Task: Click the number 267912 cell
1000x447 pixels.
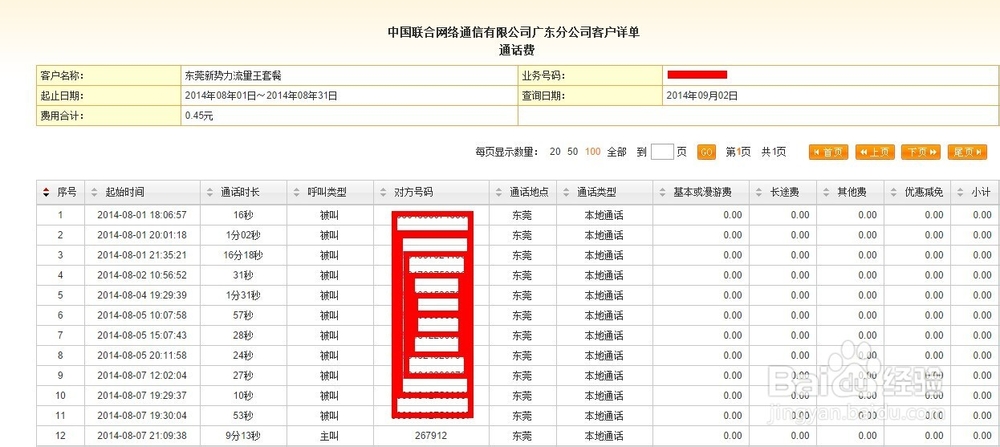Action: (431, 436)
